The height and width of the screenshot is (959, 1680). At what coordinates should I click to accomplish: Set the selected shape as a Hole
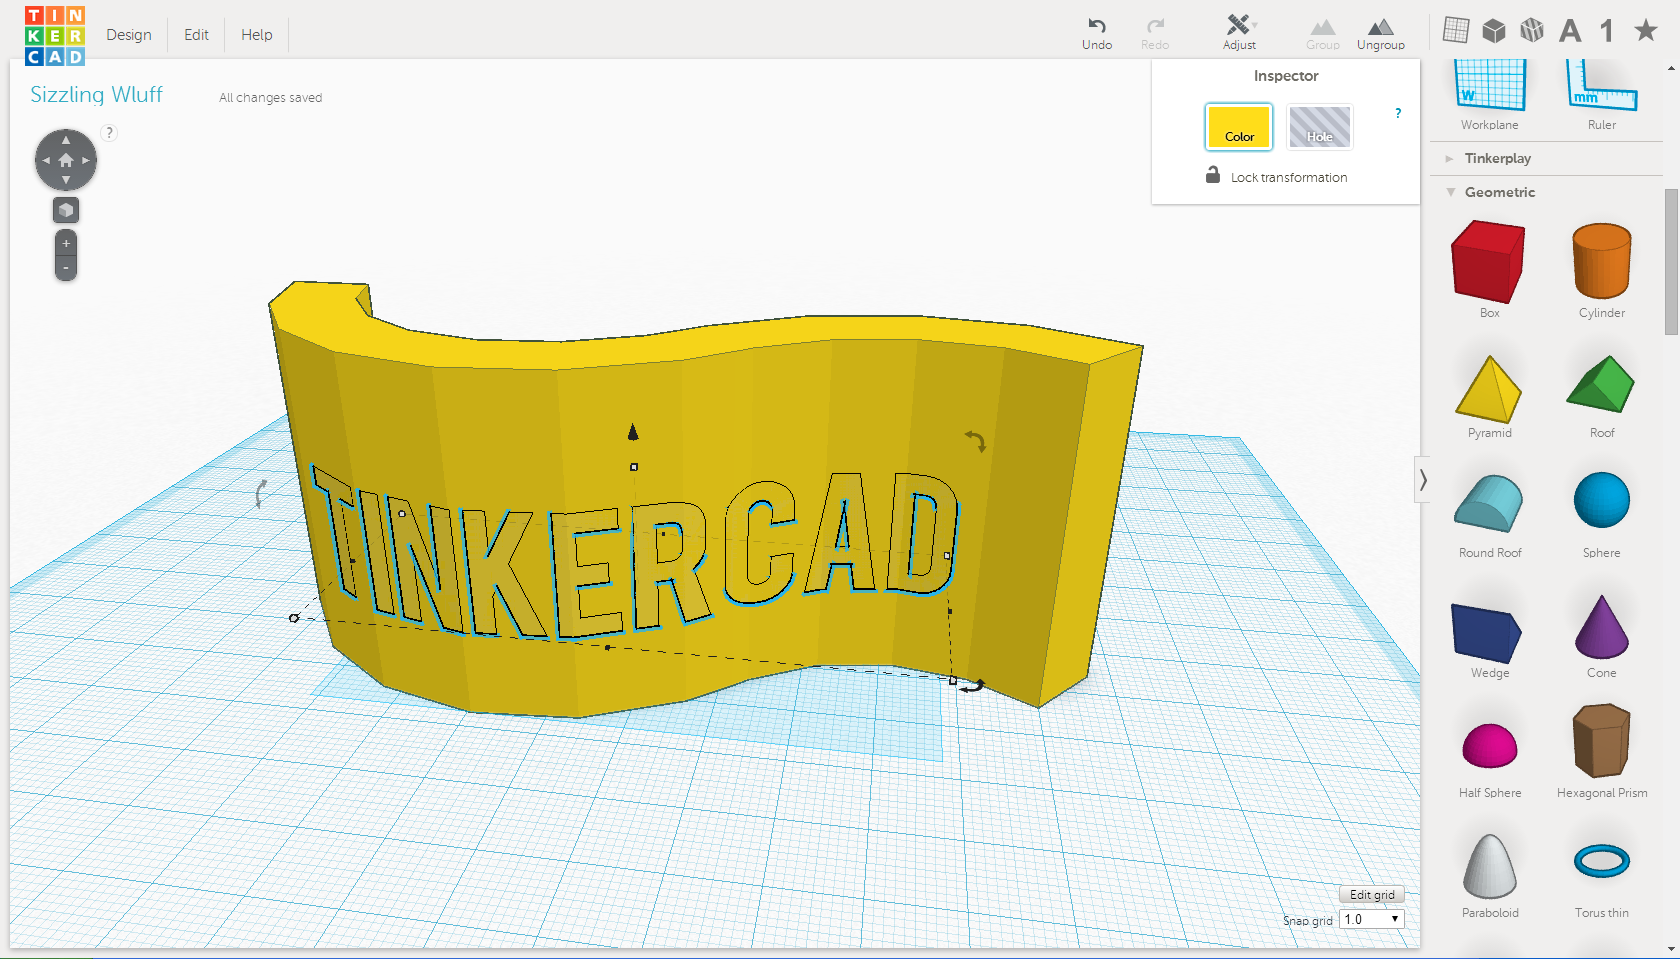tap(1319, 127)
